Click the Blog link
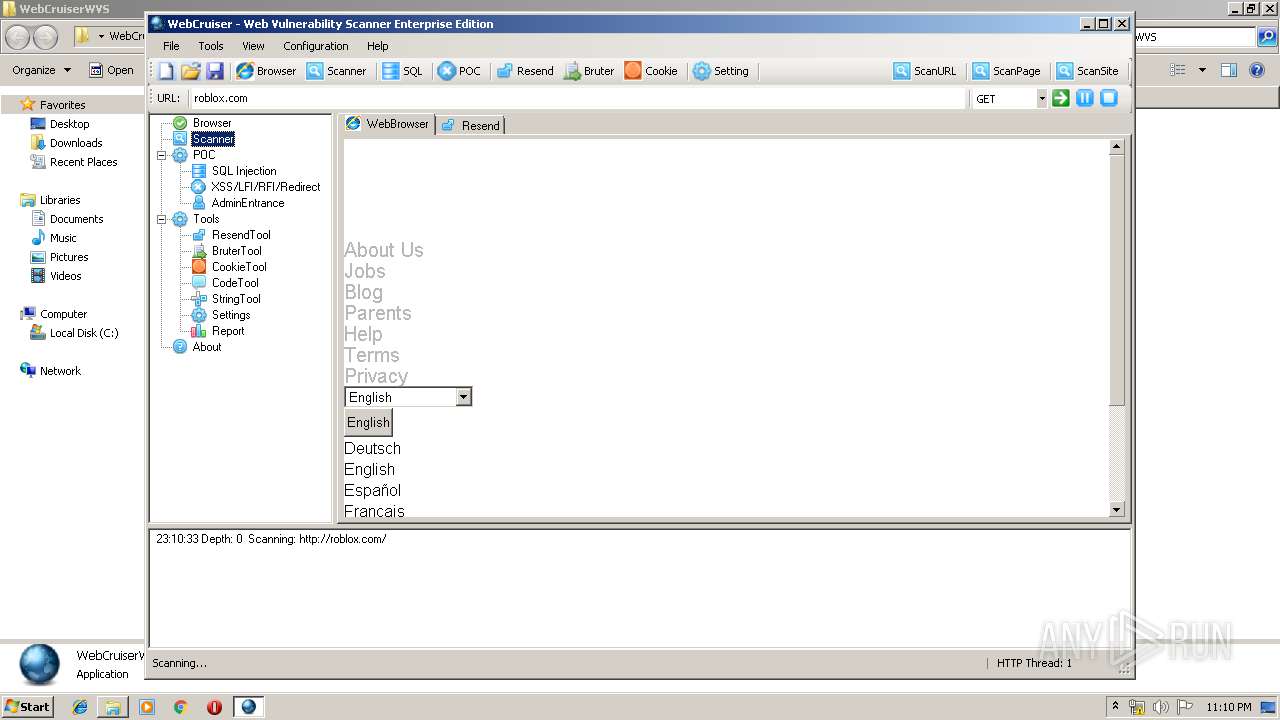 point(364,292)
